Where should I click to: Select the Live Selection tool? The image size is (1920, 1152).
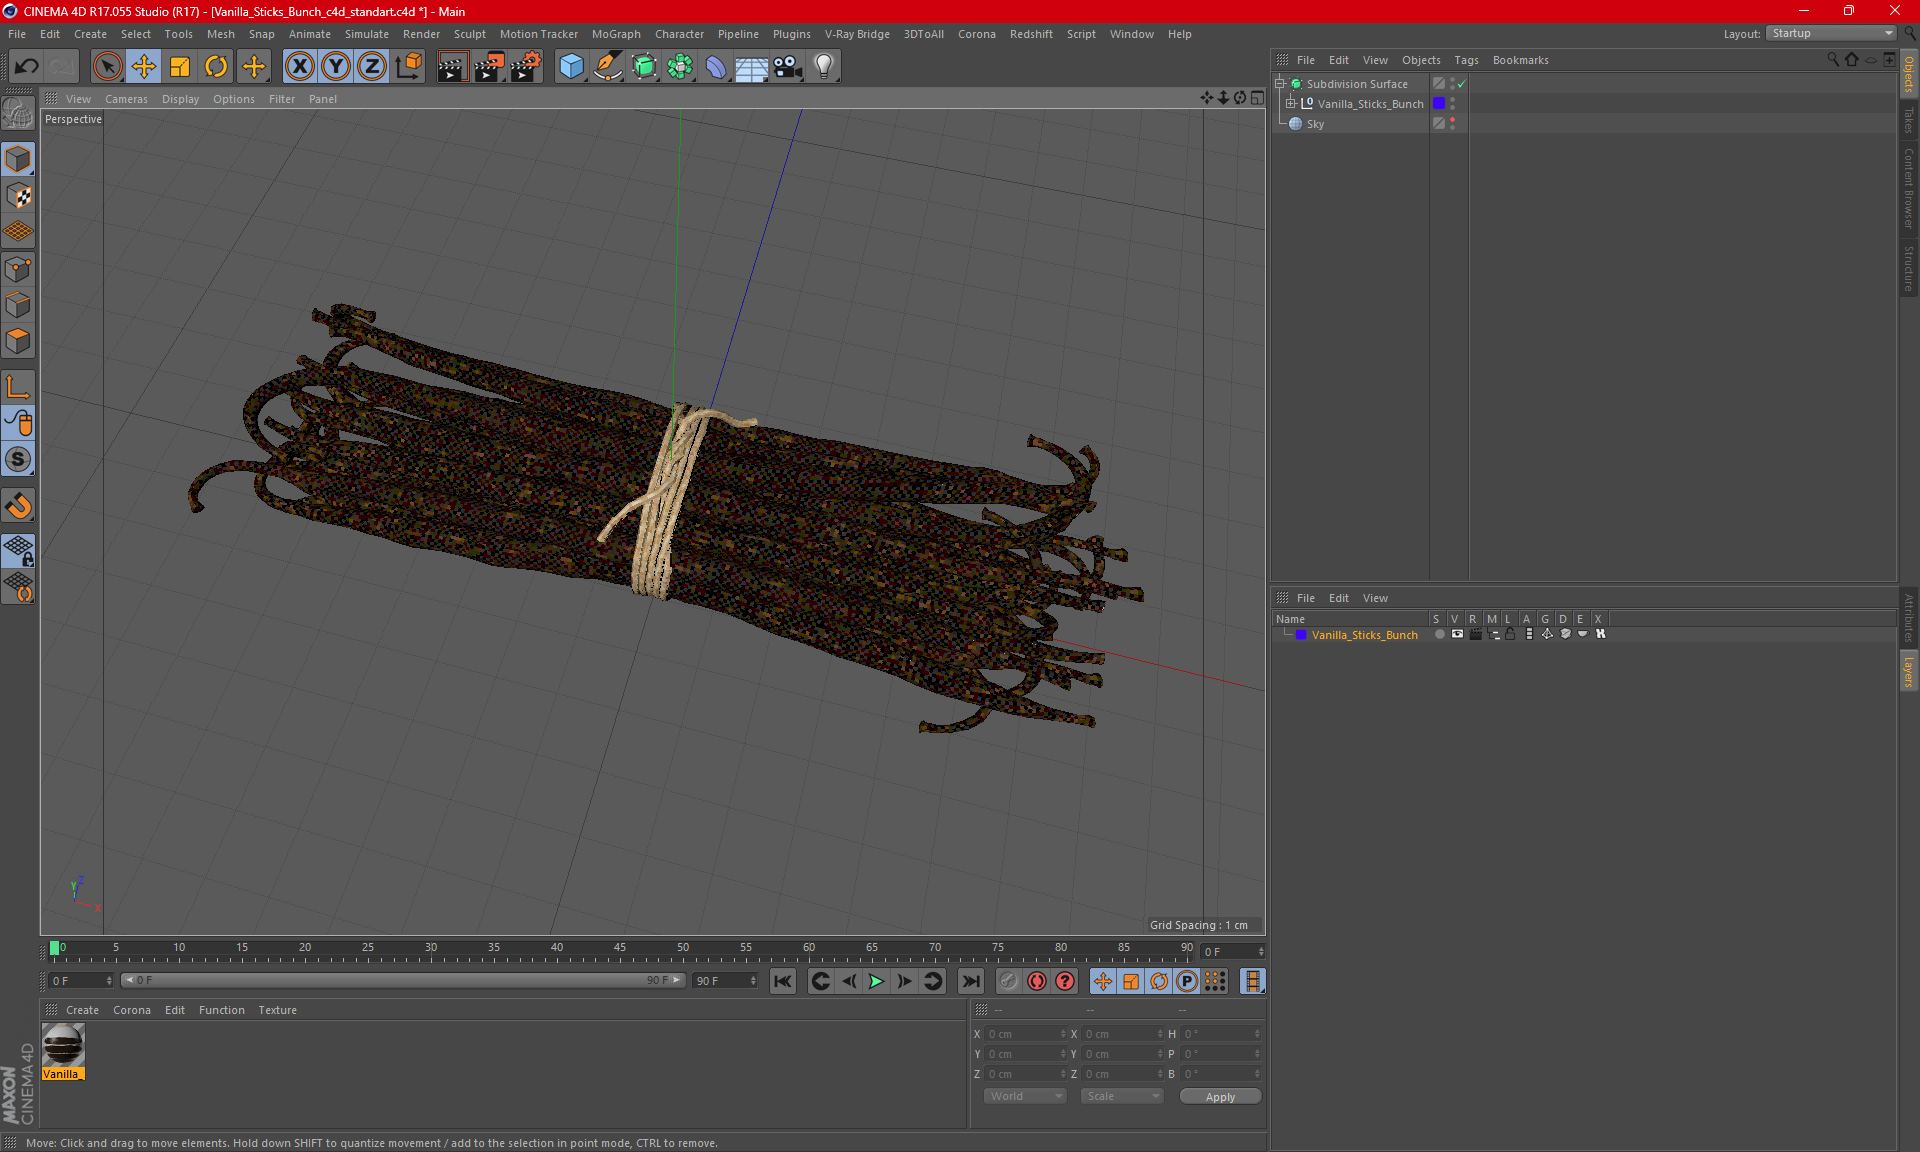click(x=107, y=67)
